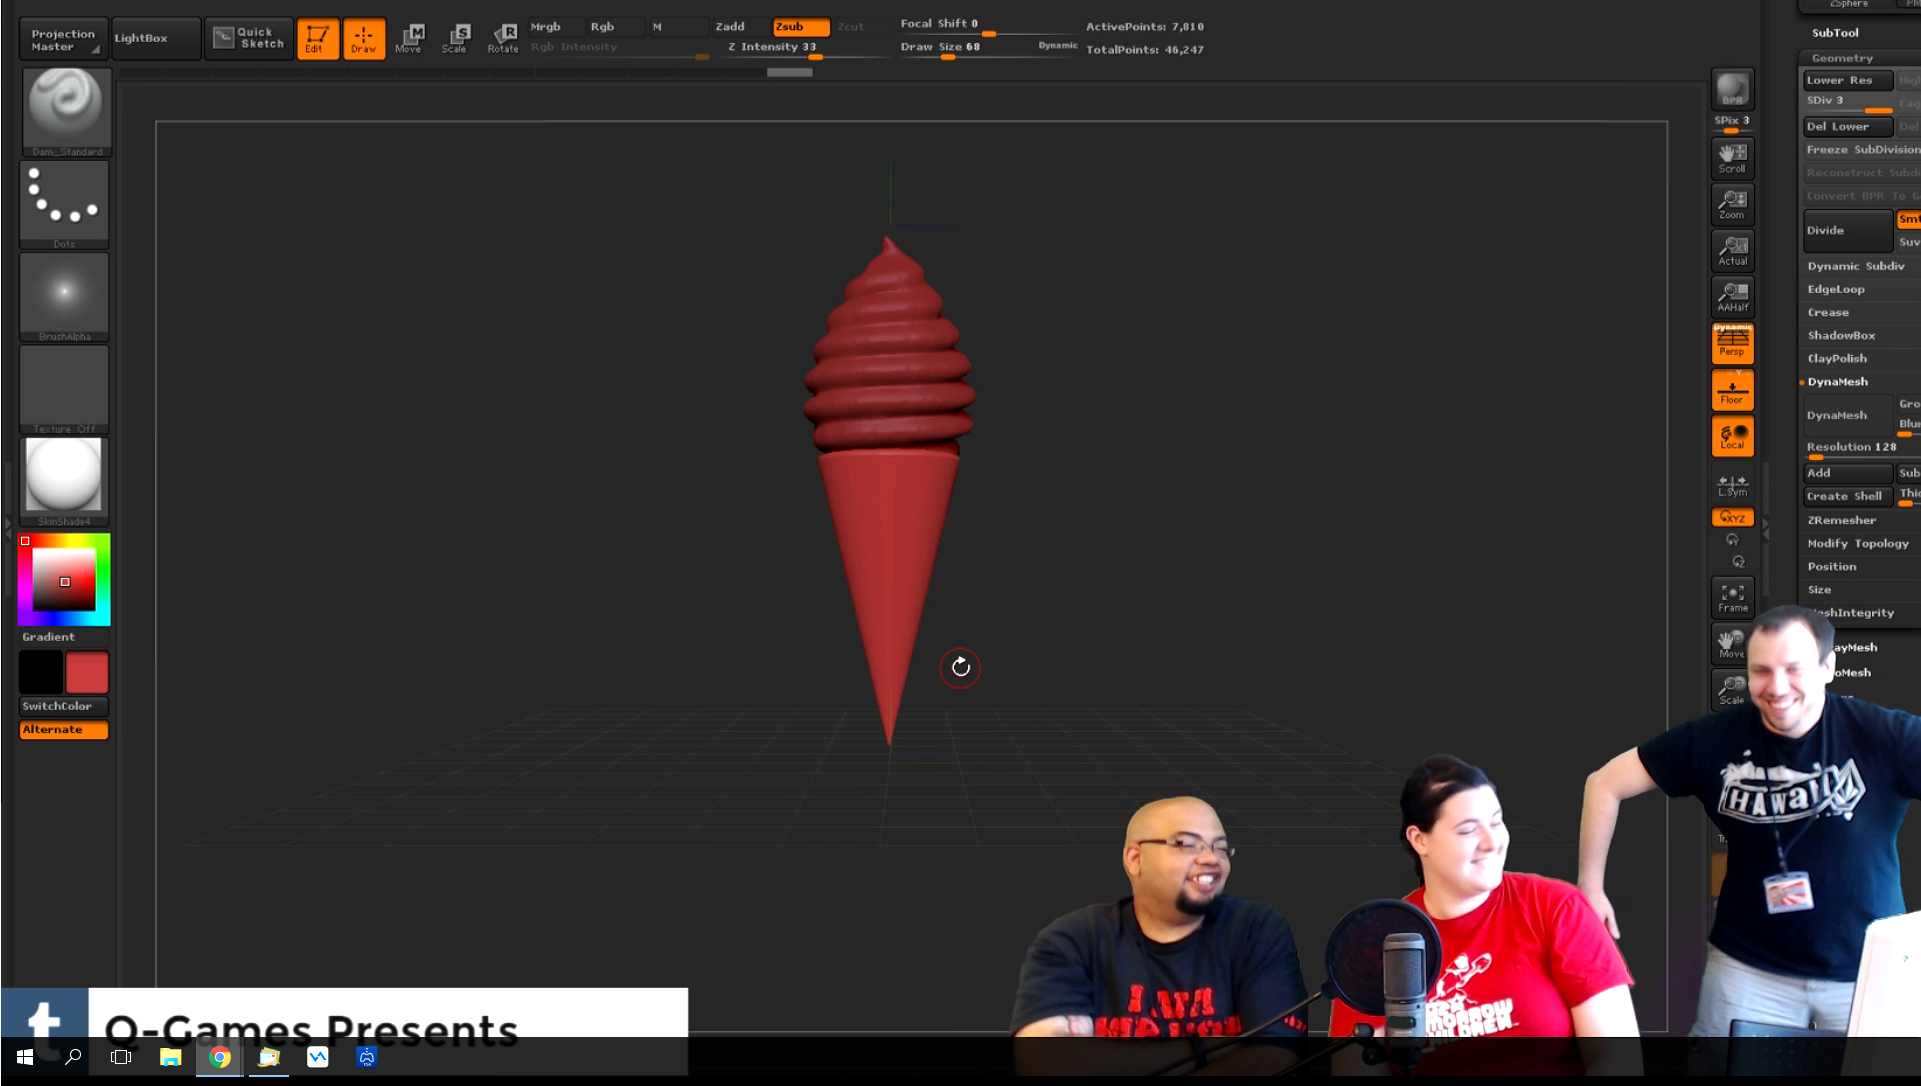Click the Lower Res button
Image resolution: width=1921 pixels, height=1086 pixels.
point(1847,81)
